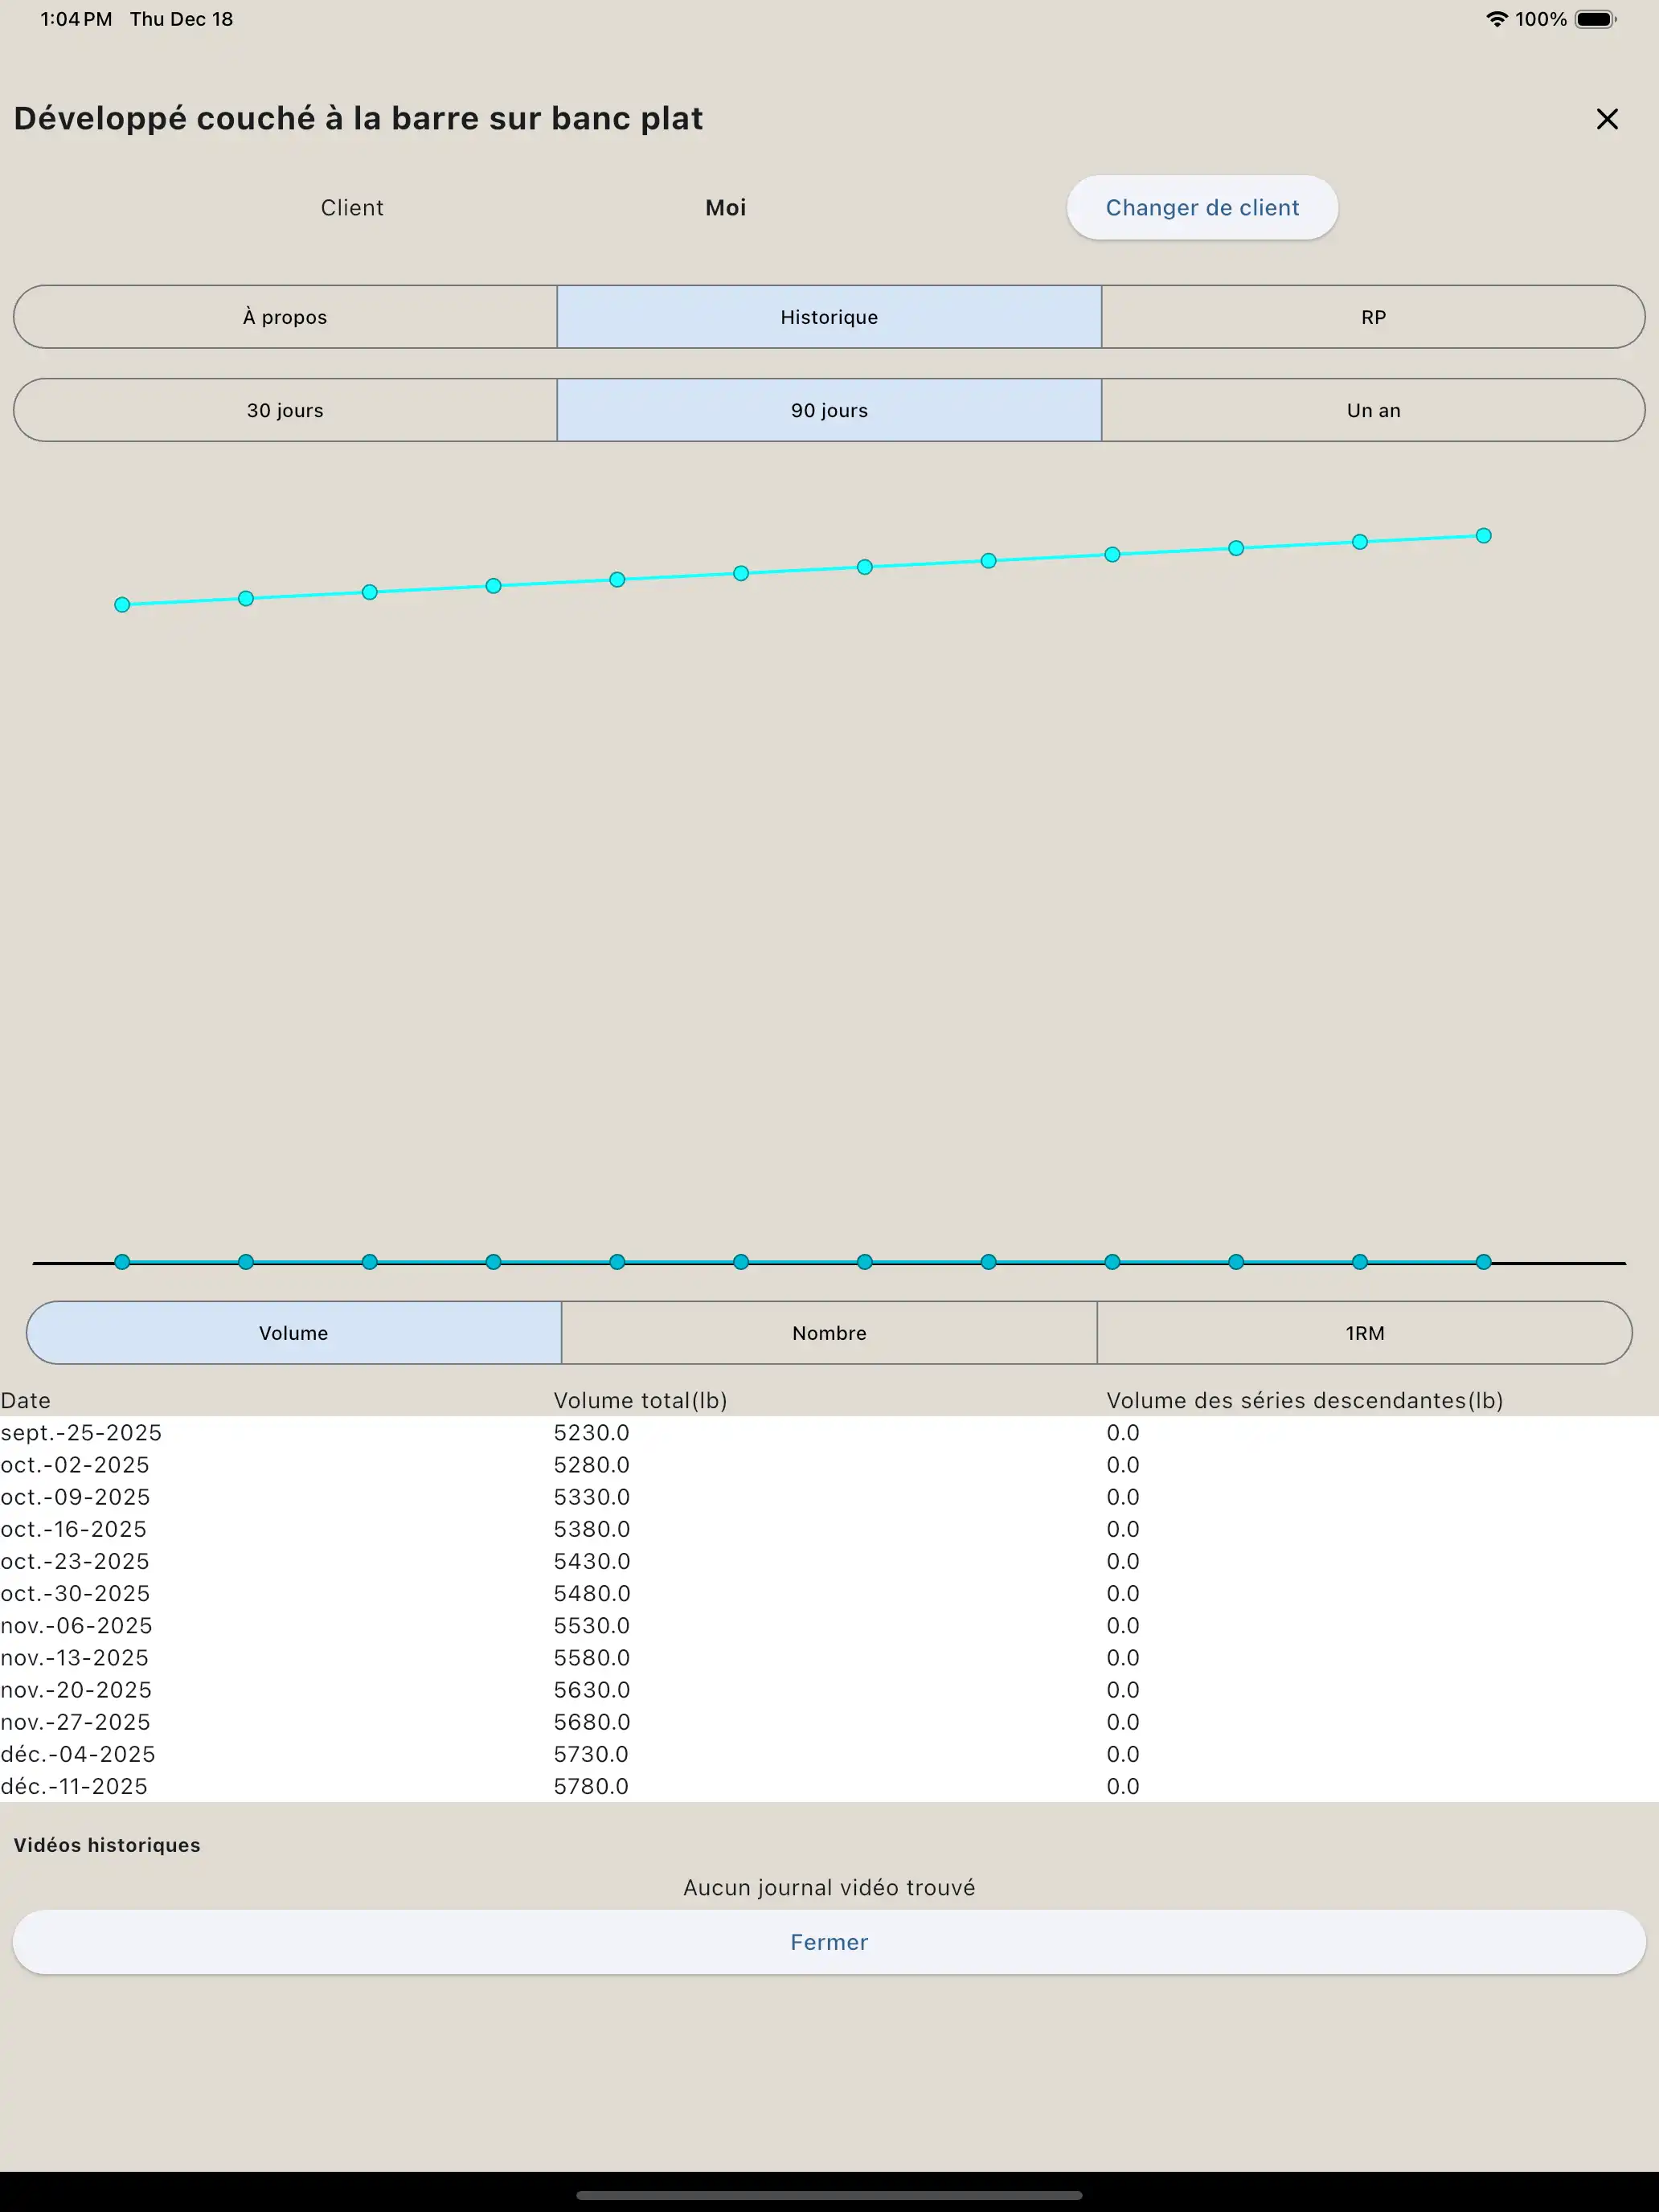Click the Changer de client button
Screen dimensions: 1659x2212
[1202, 207]
